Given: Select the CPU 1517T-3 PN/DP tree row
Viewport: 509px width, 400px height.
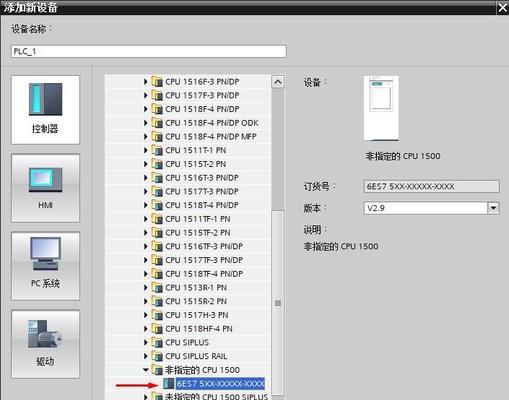Looking at the screenshot, I should (x=188, y=191).
